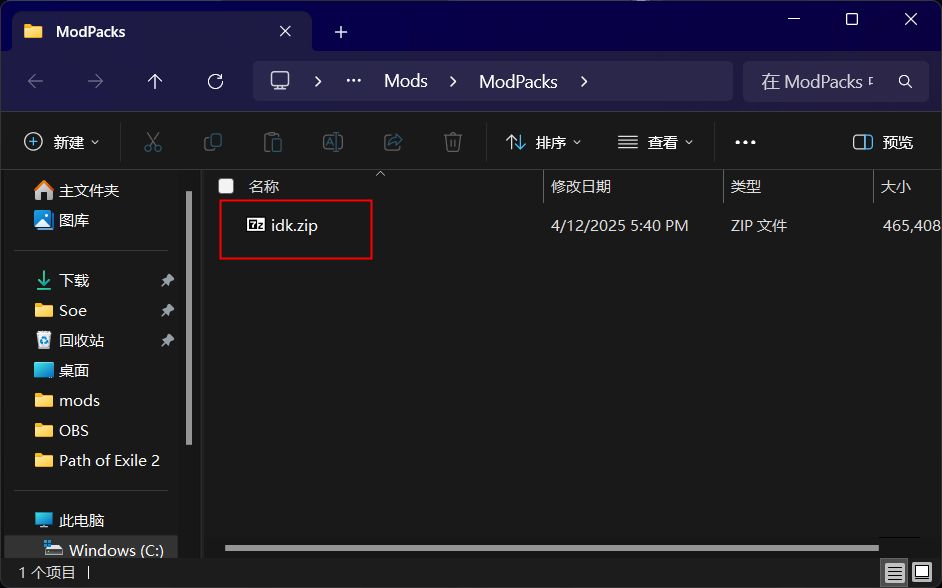Open 下载 folder in sidebar
Viewport: 942px width, 588px height.
[x=61, y=280]
